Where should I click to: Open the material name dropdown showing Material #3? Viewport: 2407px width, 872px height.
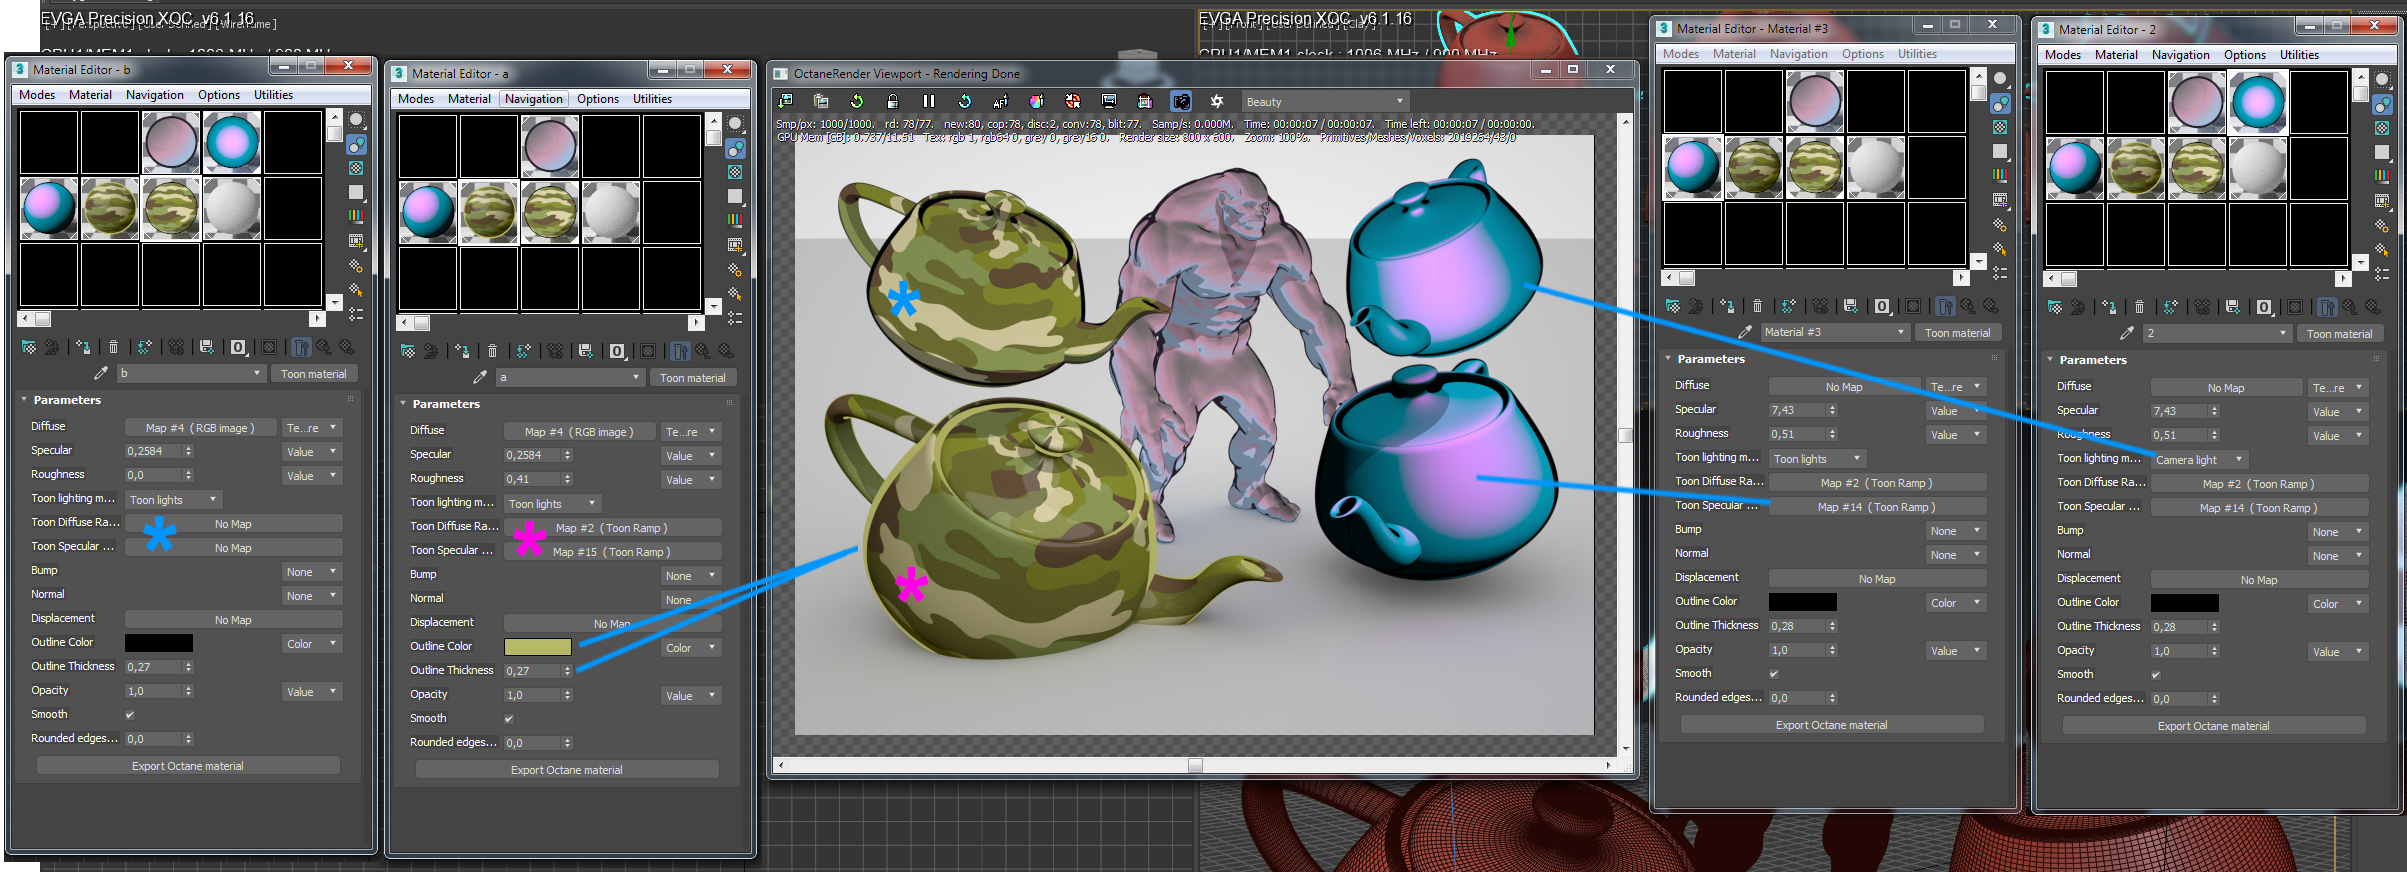pyautogui.click(x=1834, y=332)
